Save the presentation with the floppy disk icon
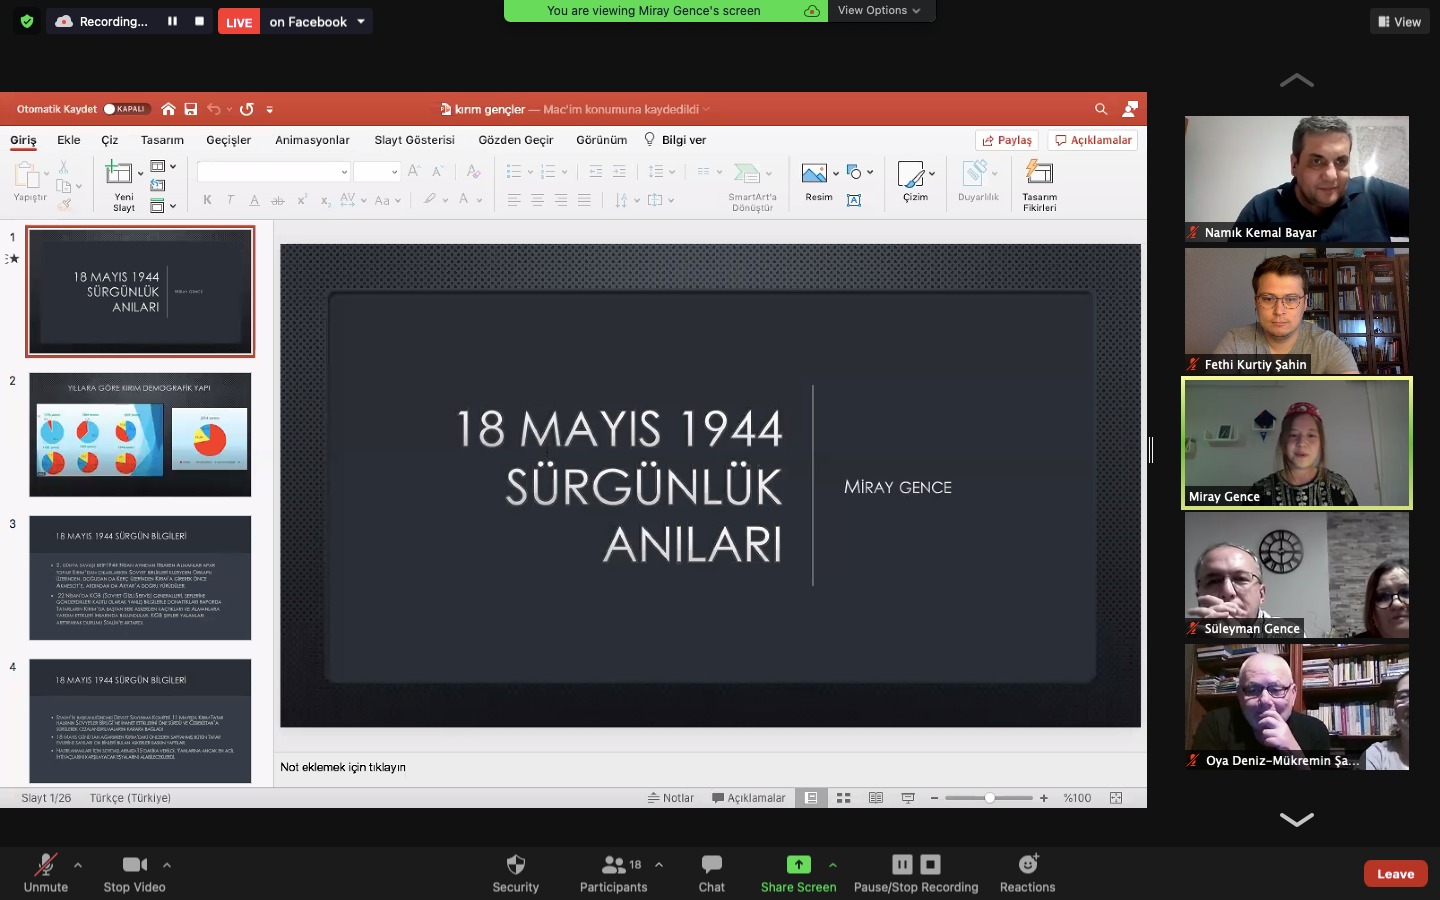 [x=191, y=109]
